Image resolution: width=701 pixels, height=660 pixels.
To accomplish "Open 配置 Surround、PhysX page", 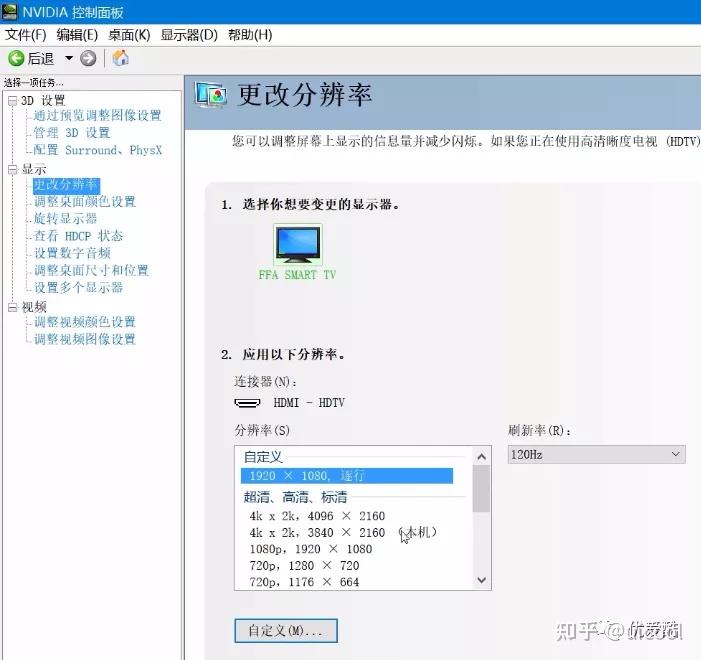I will point(97,150).
